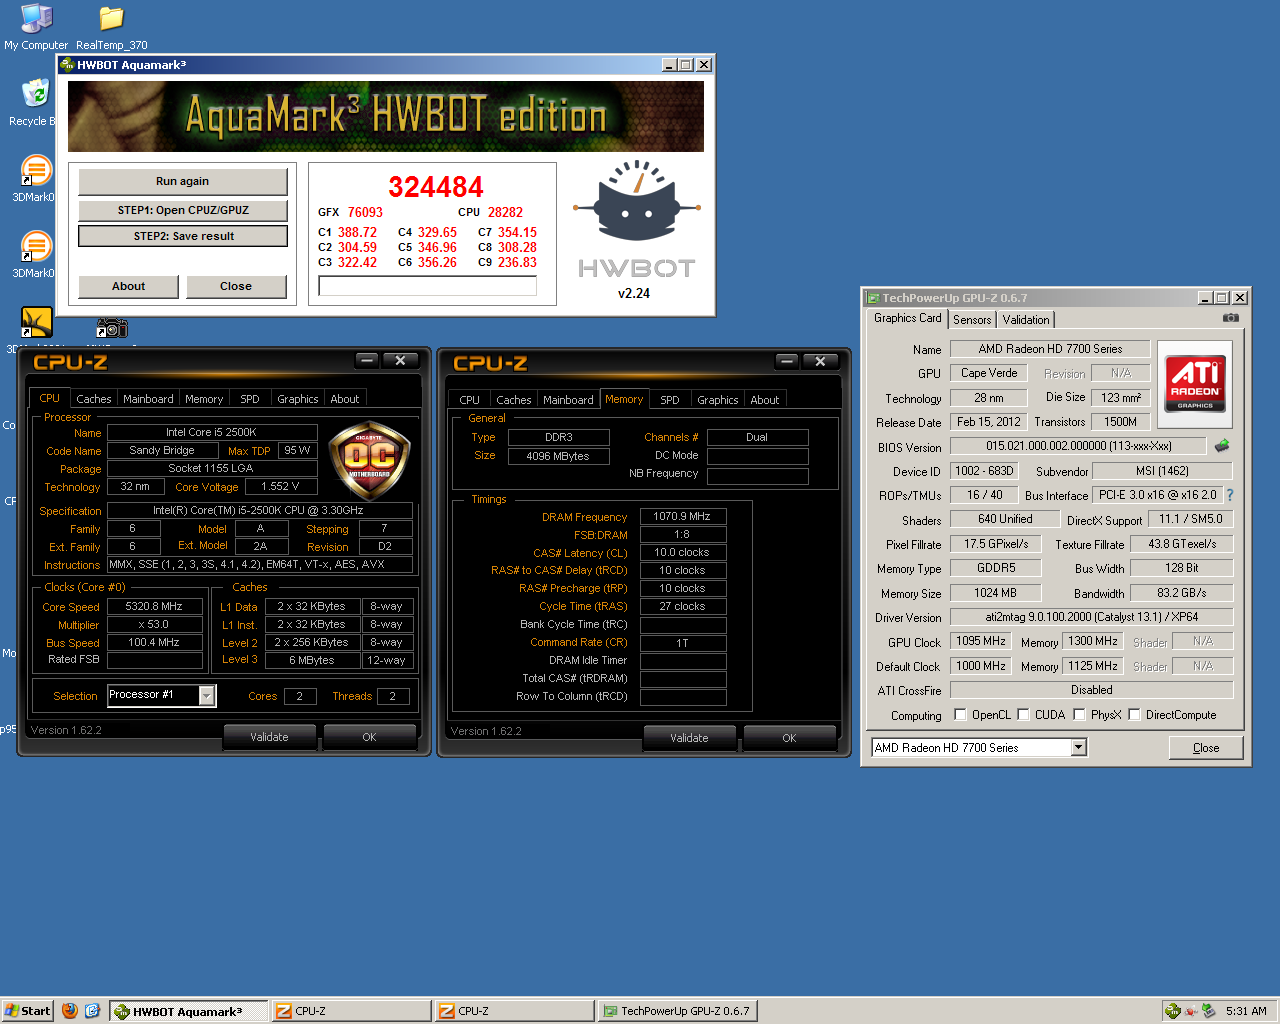The image size is (1280, 1024).
Task: Click the safely remove hardware tray icon
Action: click(1208, 1011)
